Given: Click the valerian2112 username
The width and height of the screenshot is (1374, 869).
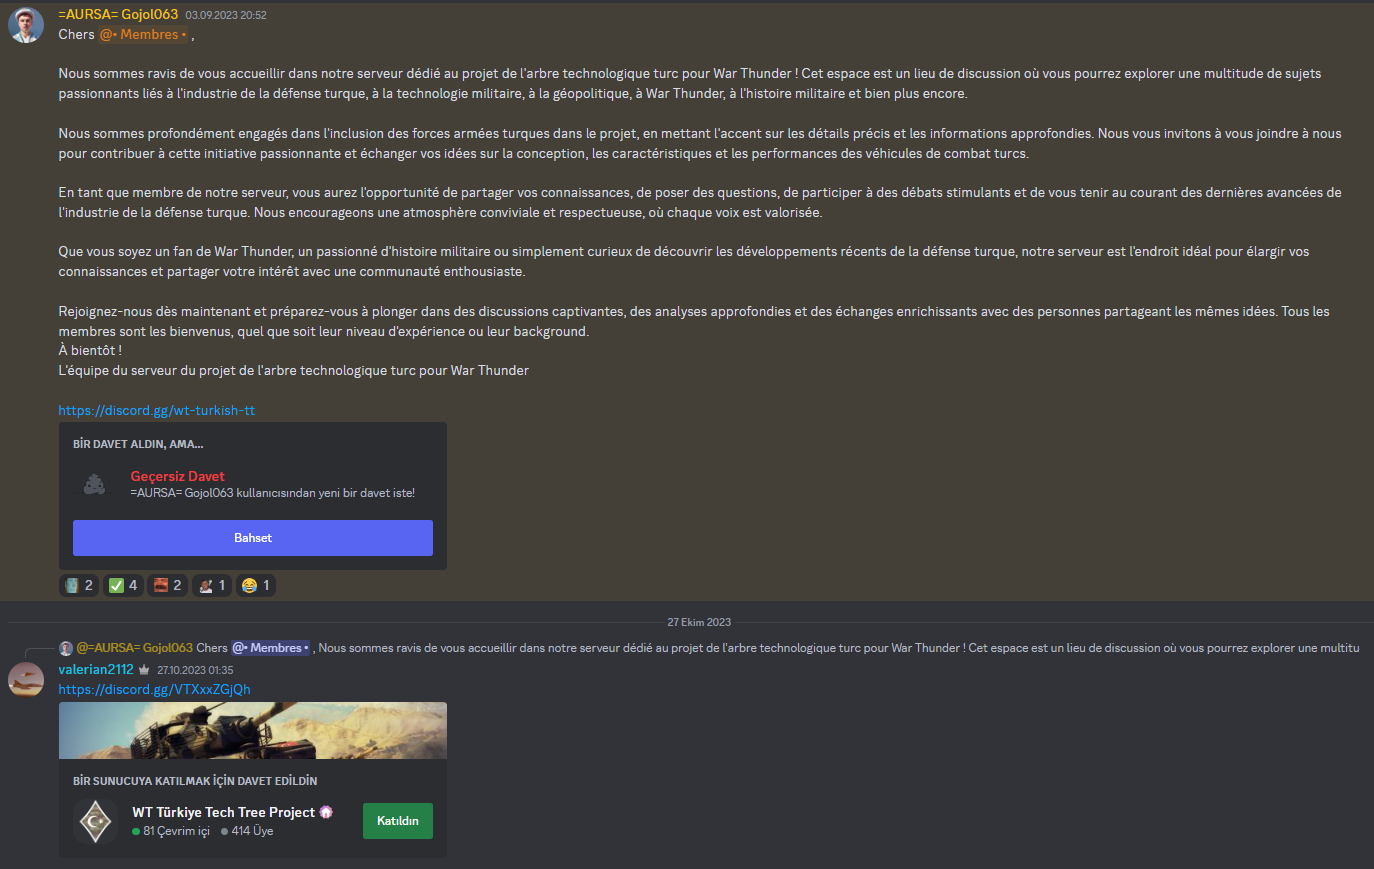Looking at the screenshot, I should 96,669.
